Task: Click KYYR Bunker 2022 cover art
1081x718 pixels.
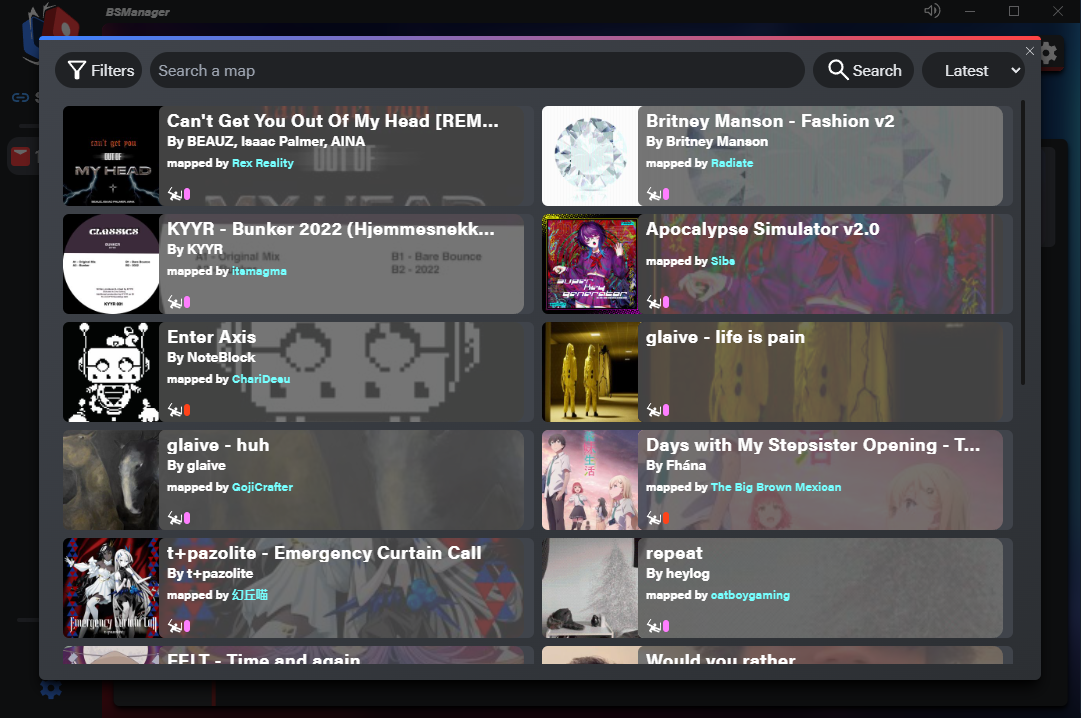Action: coord(112,264)
